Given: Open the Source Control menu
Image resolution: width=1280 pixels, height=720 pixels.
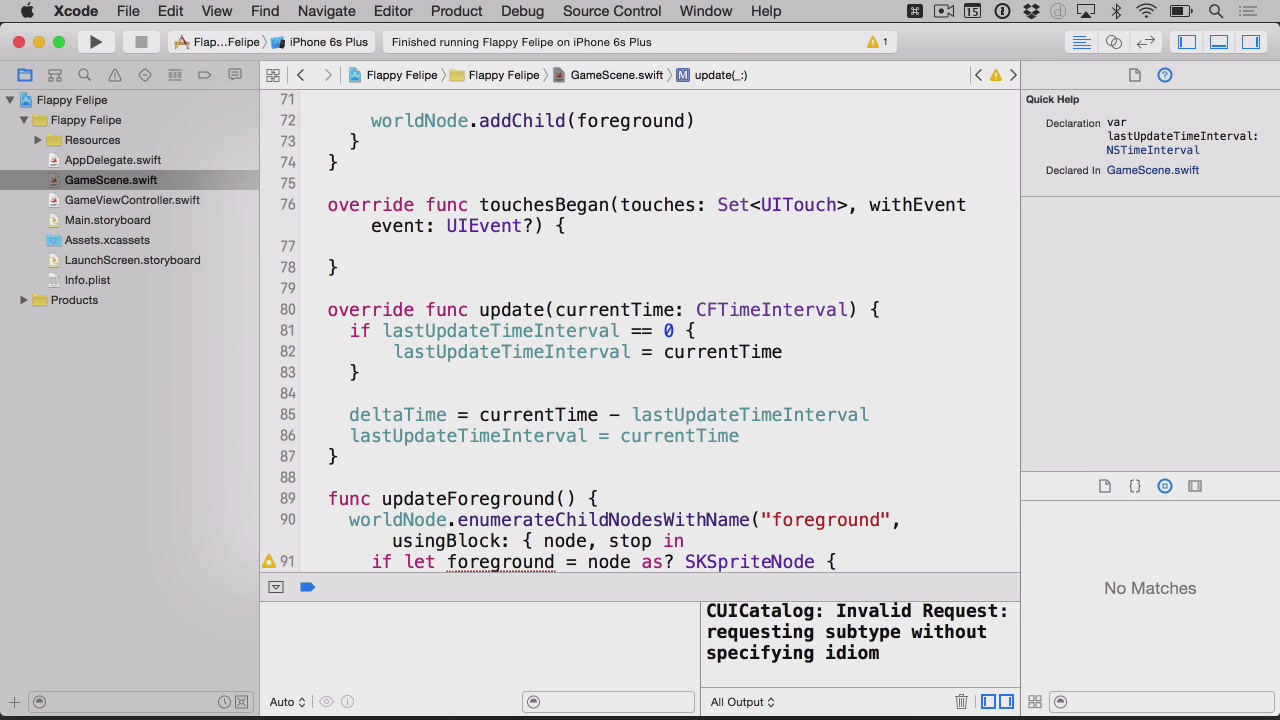Looking at the screenshot, I should coord(612,11).
